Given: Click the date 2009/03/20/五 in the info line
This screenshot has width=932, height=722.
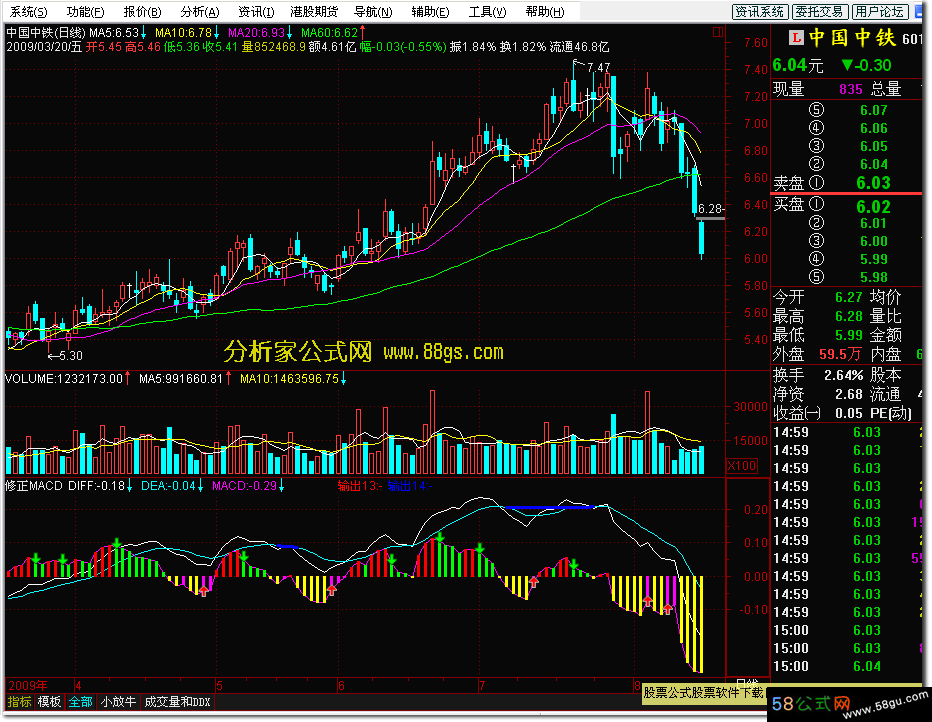Looking at the screenshot, I should (x=44, y=47).
